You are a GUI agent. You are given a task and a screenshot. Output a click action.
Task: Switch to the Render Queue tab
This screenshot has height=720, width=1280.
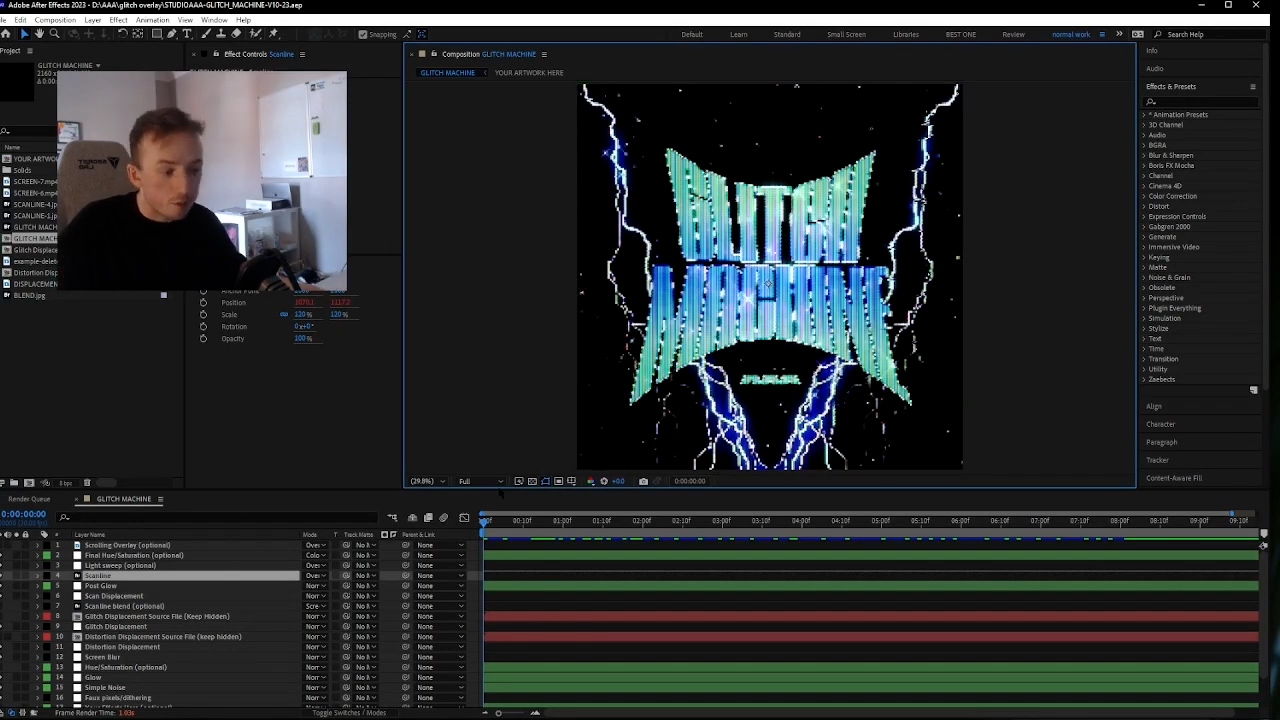point(29,499)
